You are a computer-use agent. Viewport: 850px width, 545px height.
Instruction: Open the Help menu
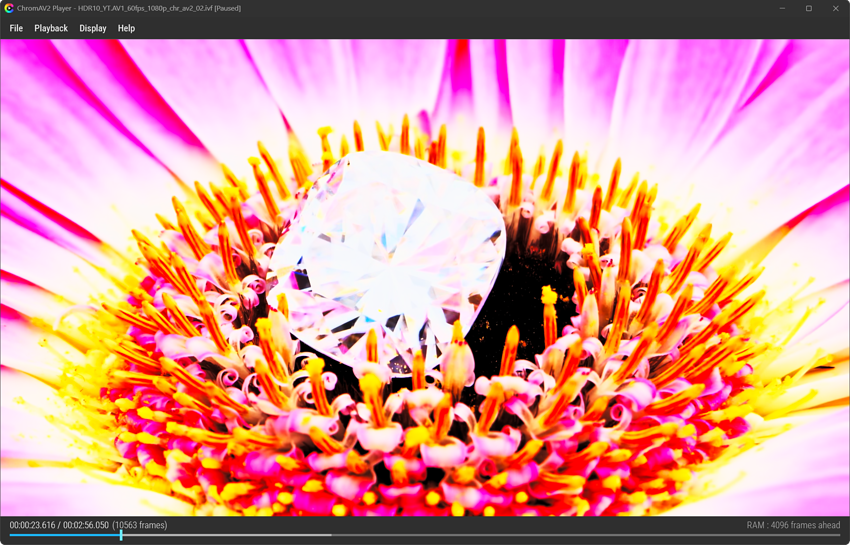pyautogui.click(x=126, y=28)
